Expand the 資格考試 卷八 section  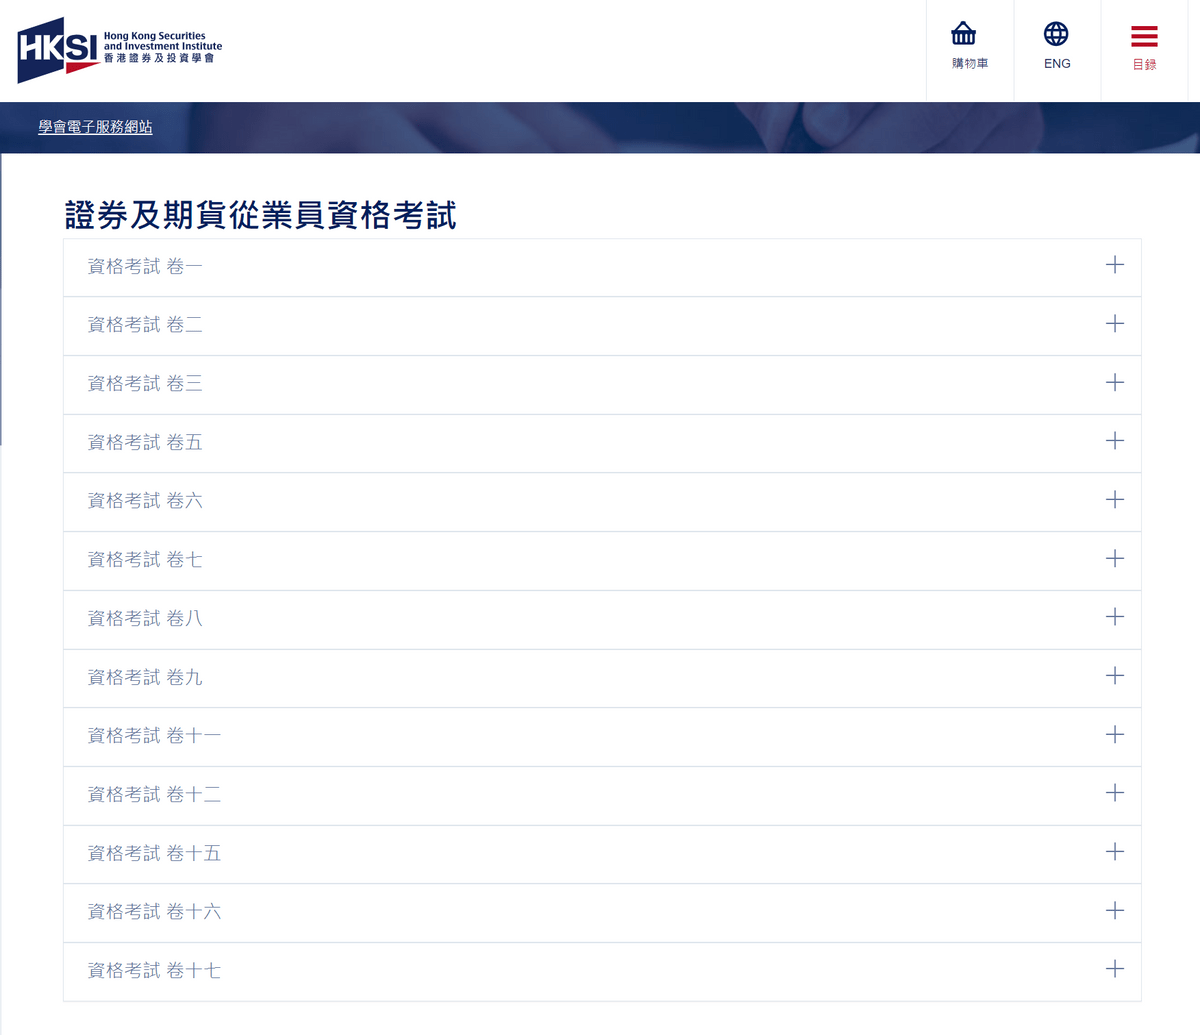point(1114,617)
